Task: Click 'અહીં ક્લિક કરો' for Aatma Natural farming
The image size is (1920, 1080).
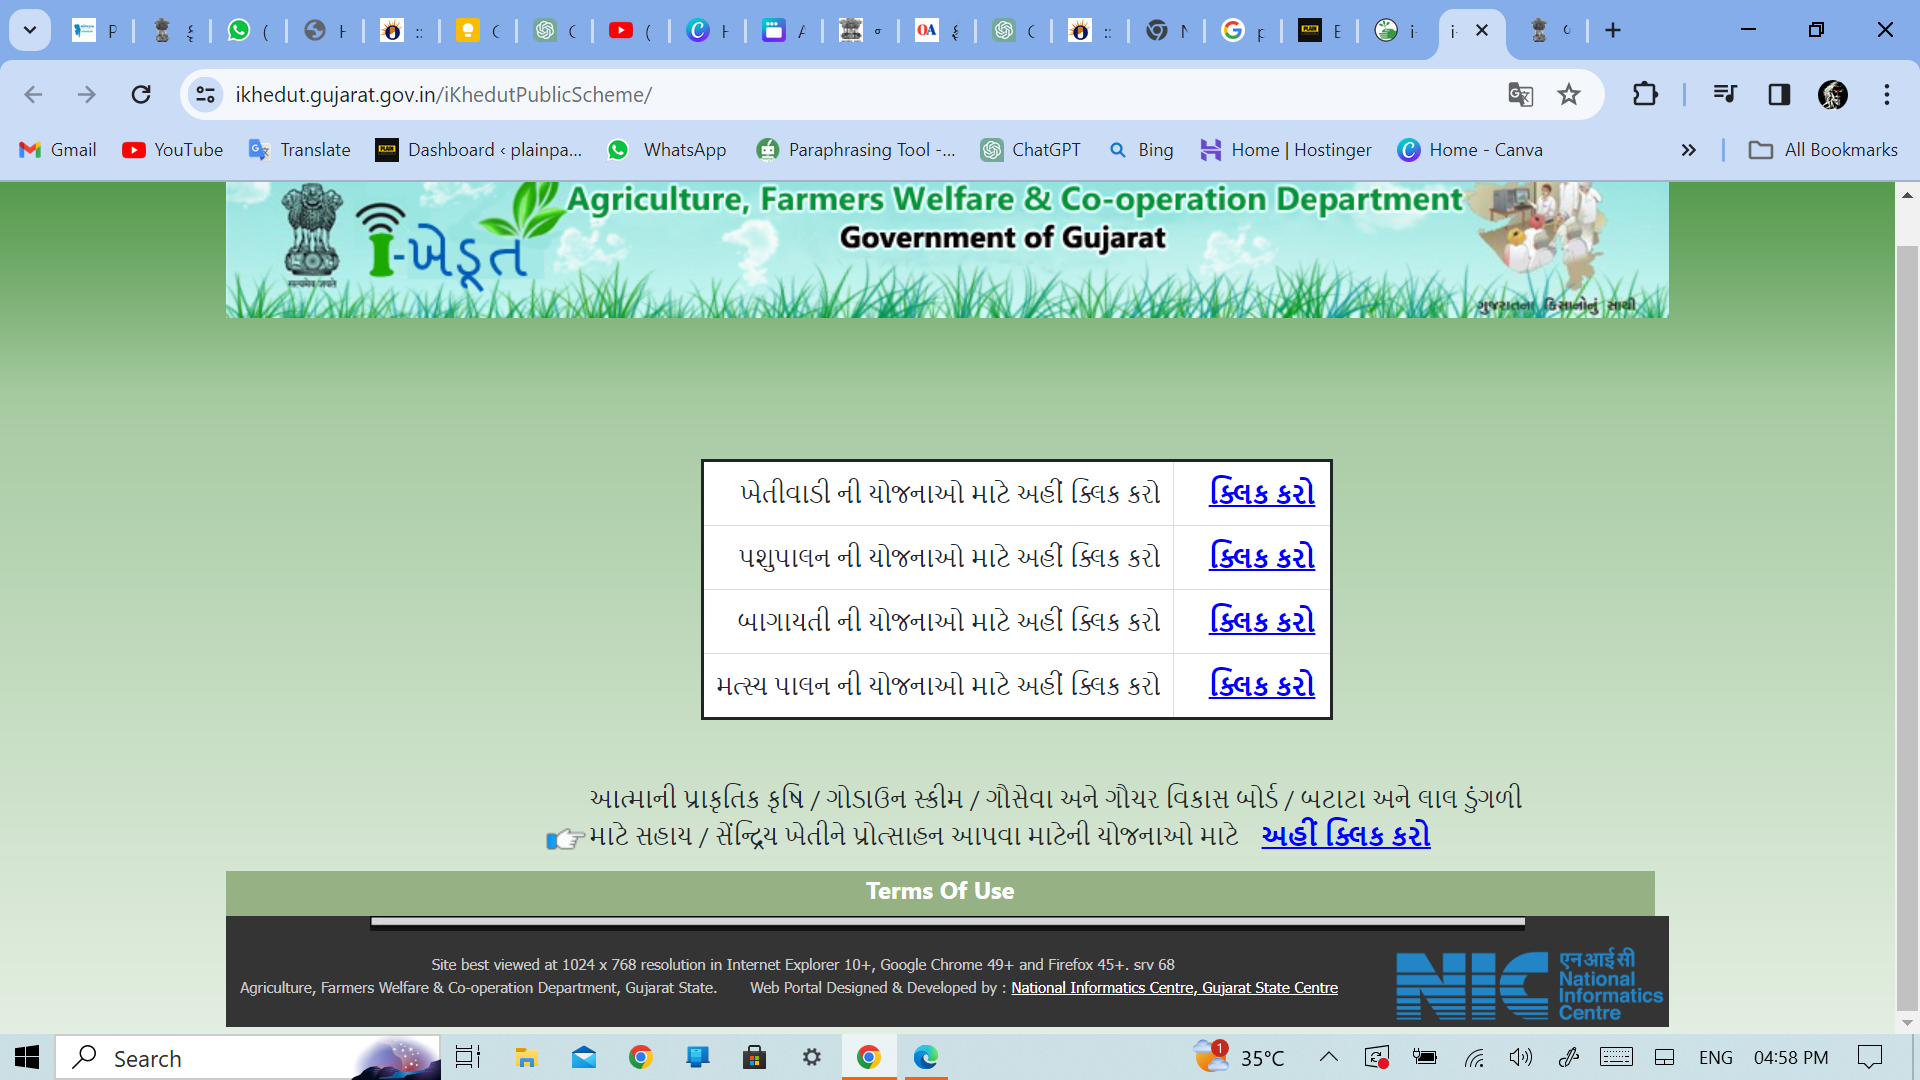Action: (1345, 835)
